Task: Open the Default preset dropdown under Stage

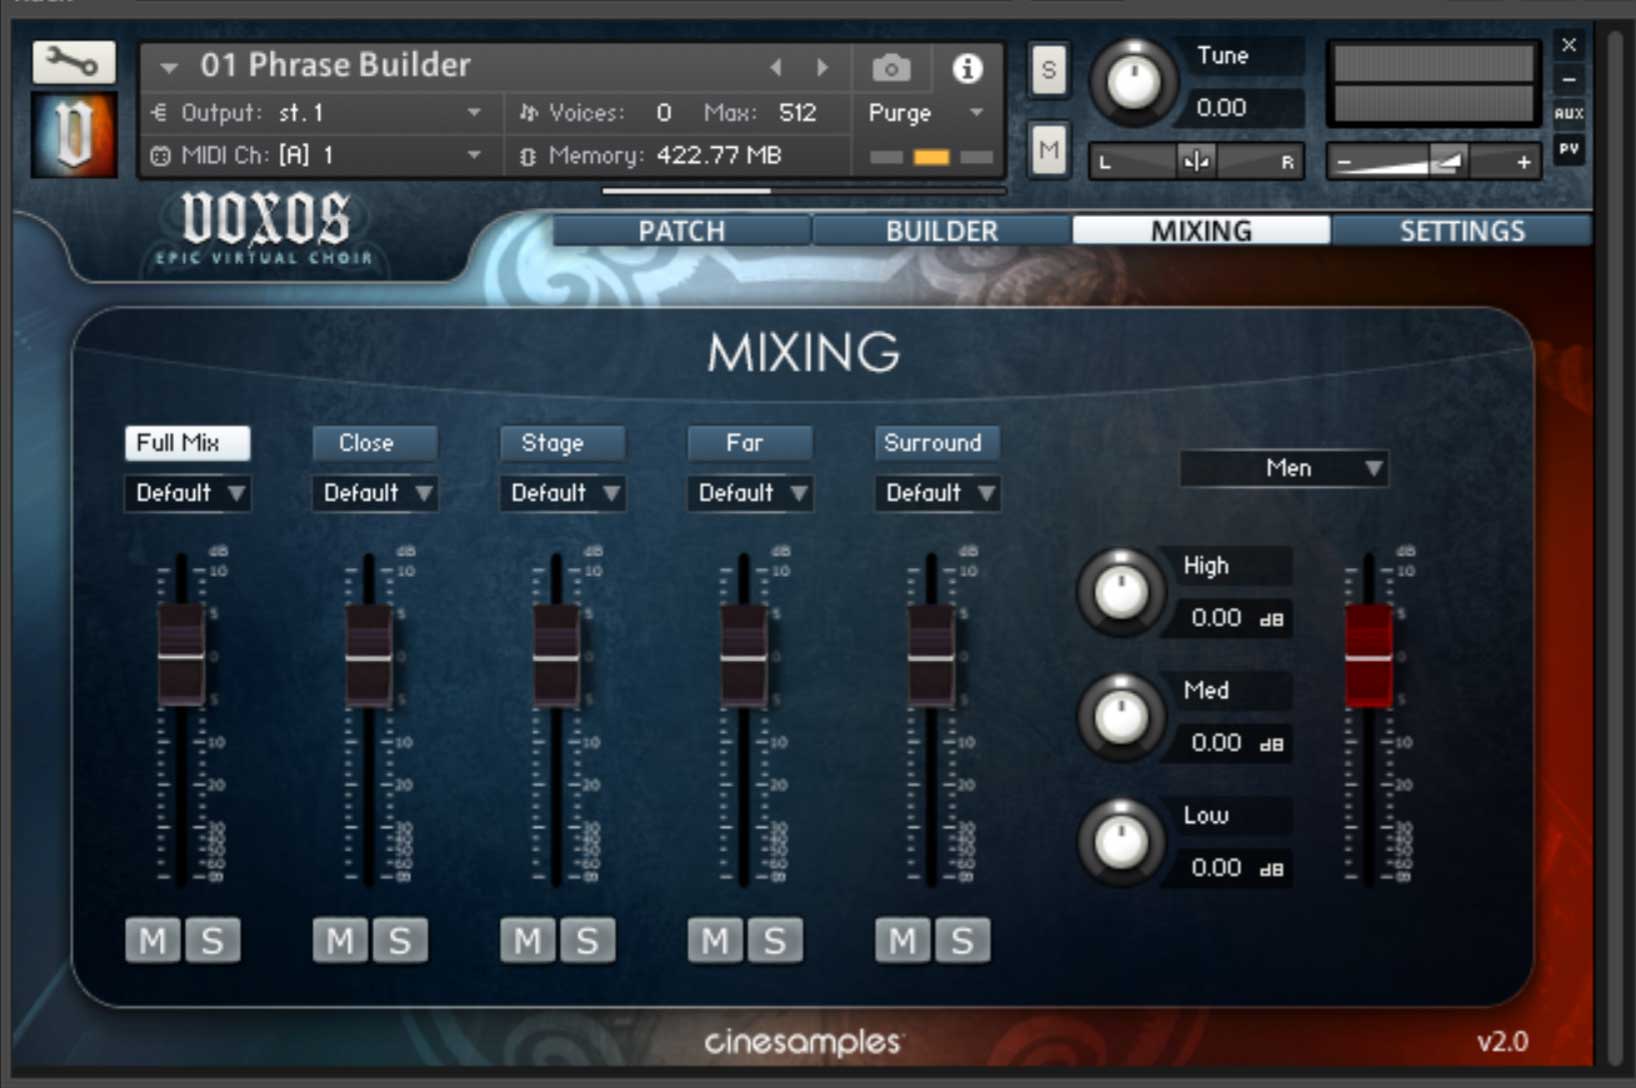Action: click(561, 492)
